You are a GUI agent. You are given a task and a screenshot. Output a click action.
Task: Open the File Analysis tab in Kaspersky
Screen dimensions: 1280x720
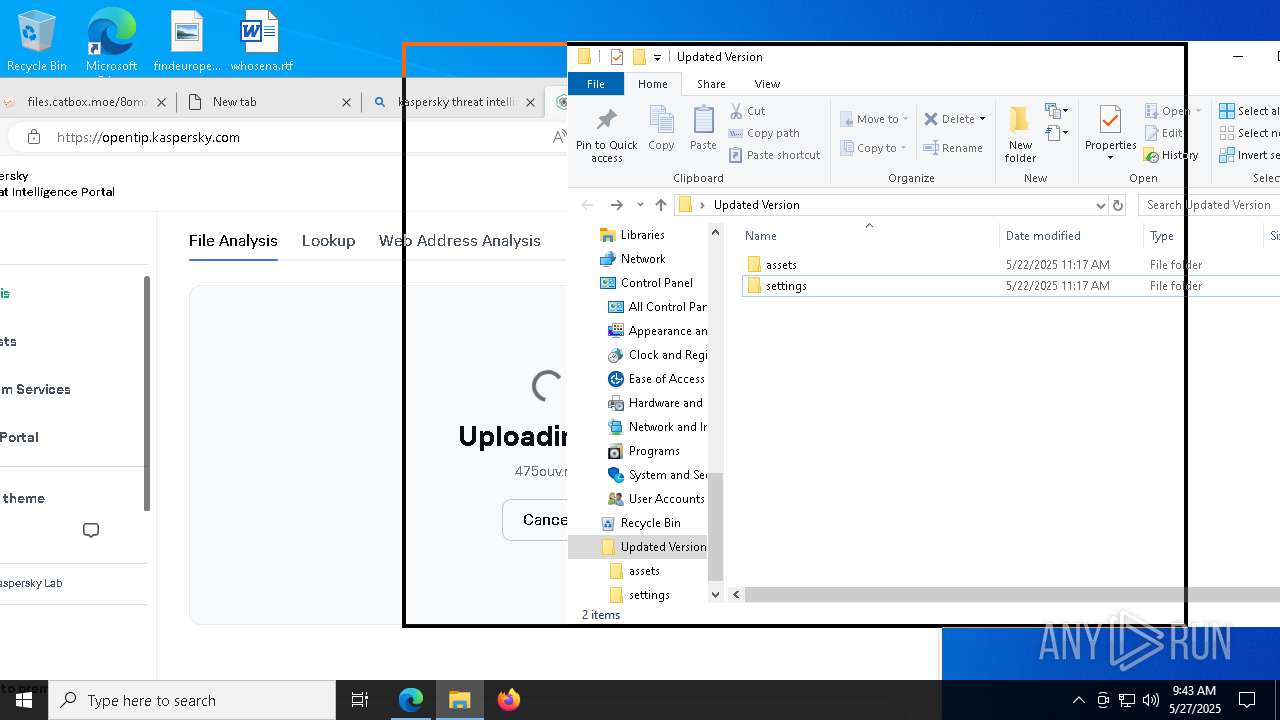click(x=233, y=241)
